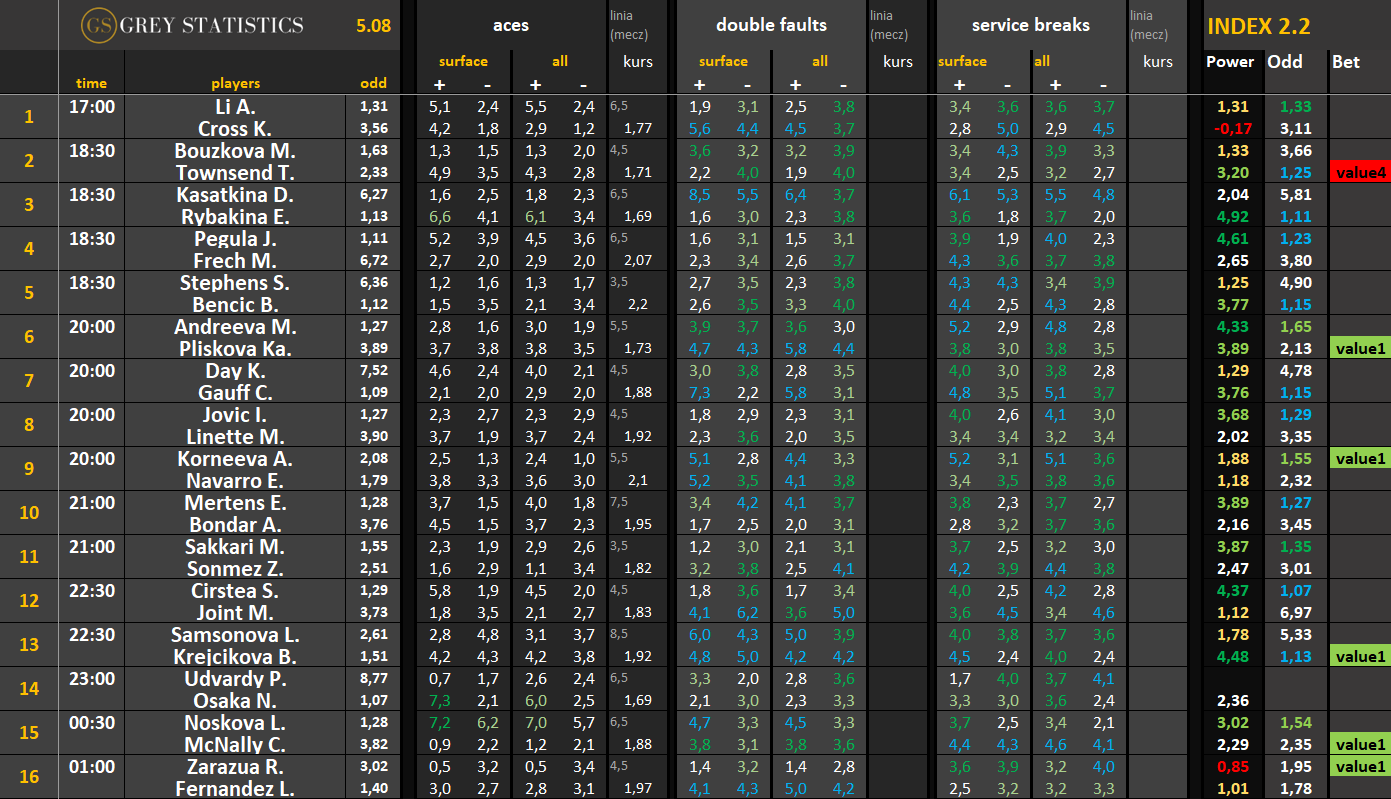
Task: Select player Bouzkova M.
Action: point(235,150)
